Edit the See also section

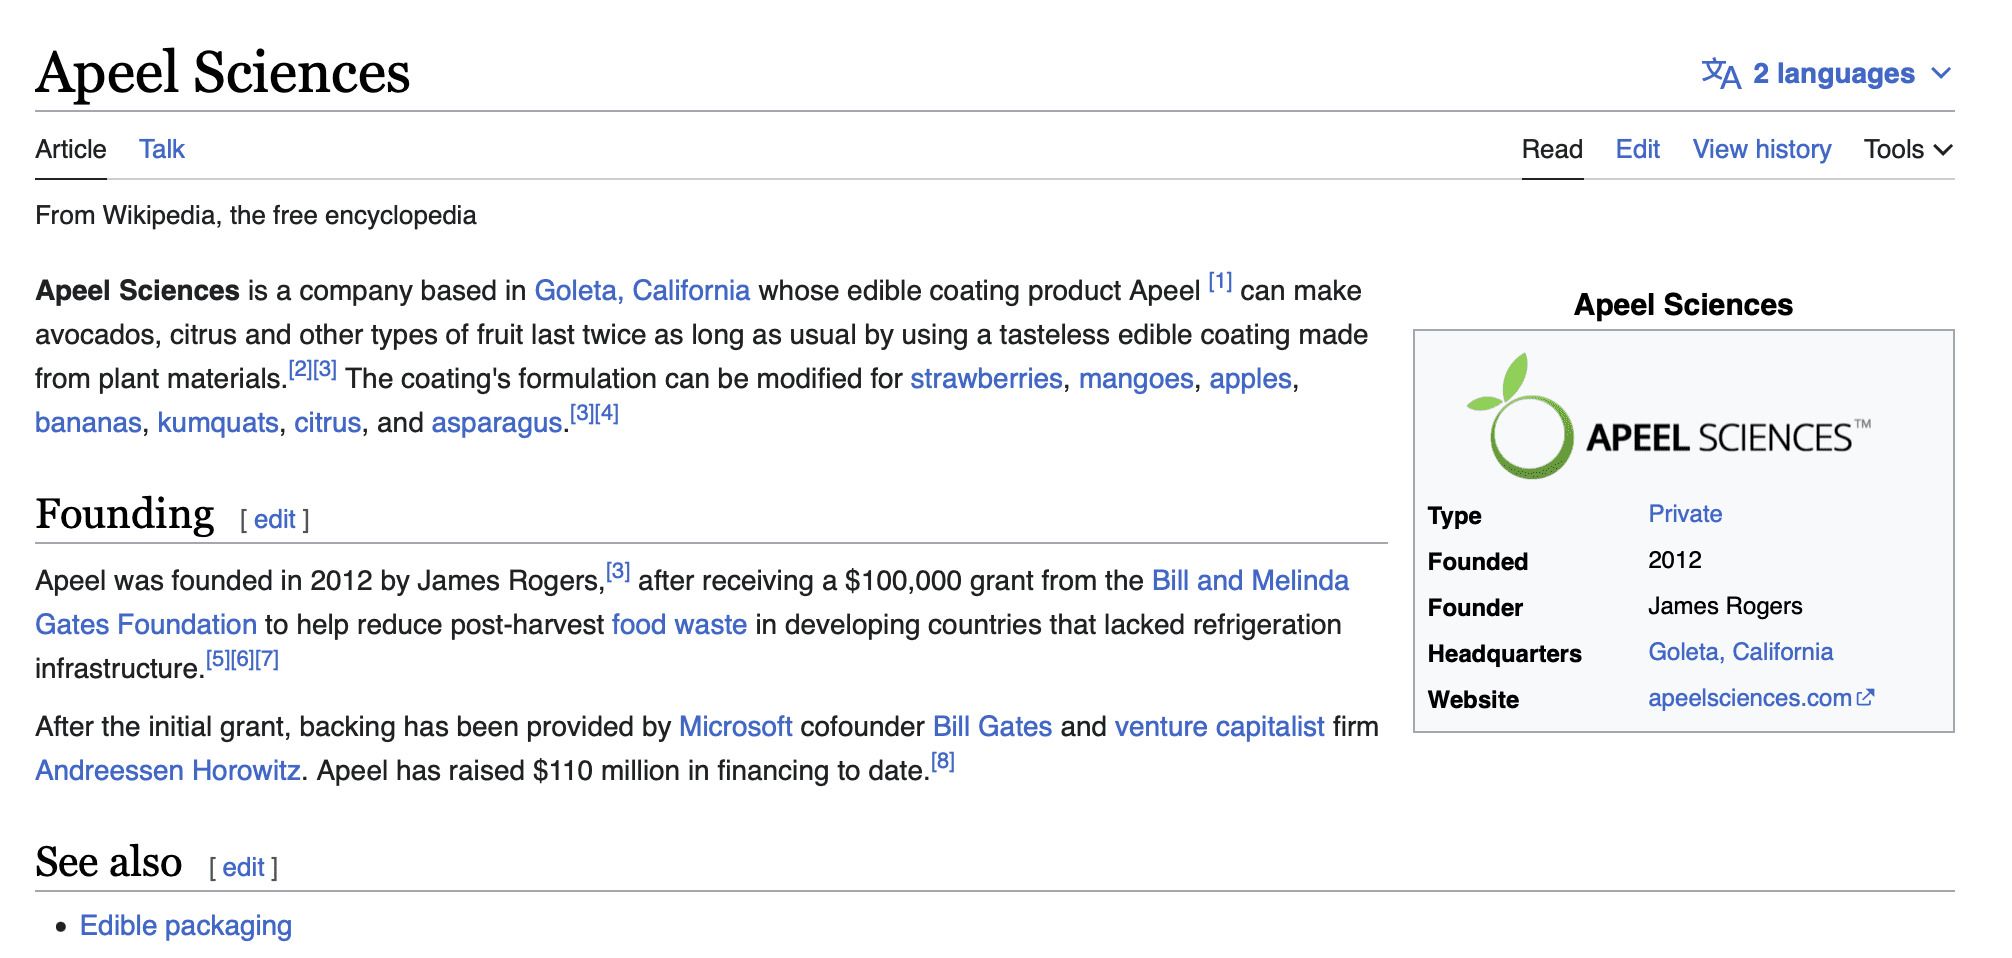click(243, 868)
